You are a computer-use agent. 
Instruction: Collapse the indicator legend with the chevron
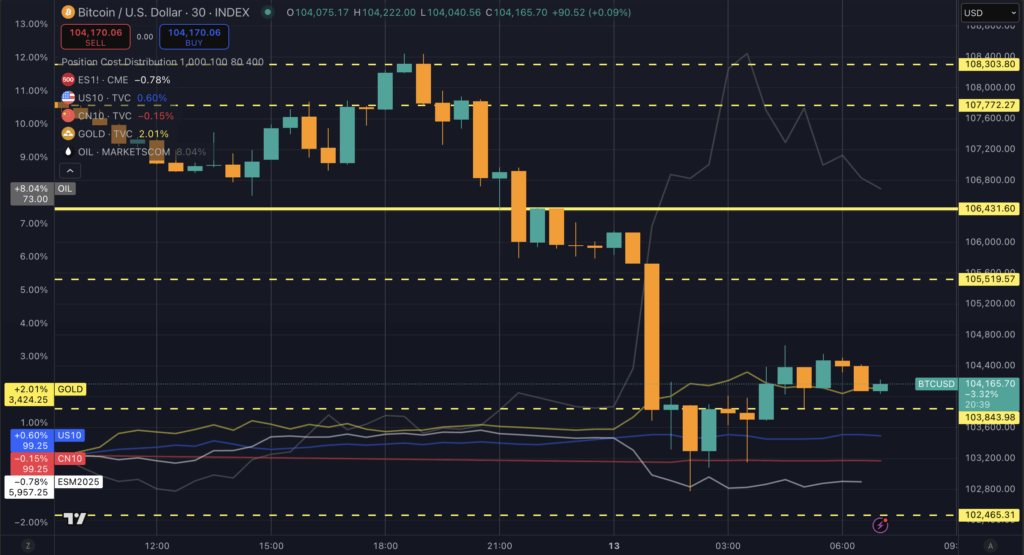pyautogui.click(x=70, y=171)
